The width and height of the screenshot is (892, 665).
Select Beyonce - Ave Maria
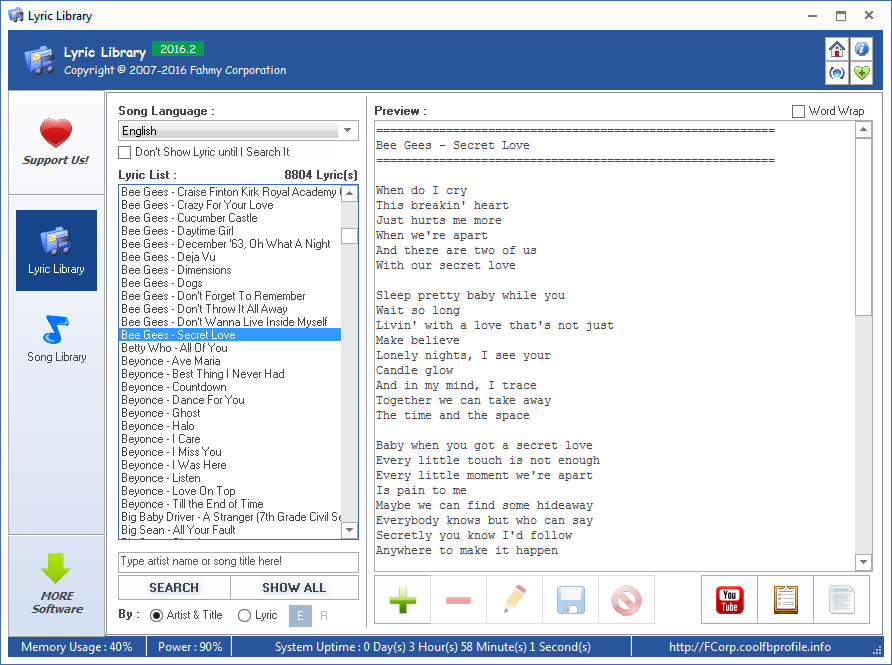230,361
